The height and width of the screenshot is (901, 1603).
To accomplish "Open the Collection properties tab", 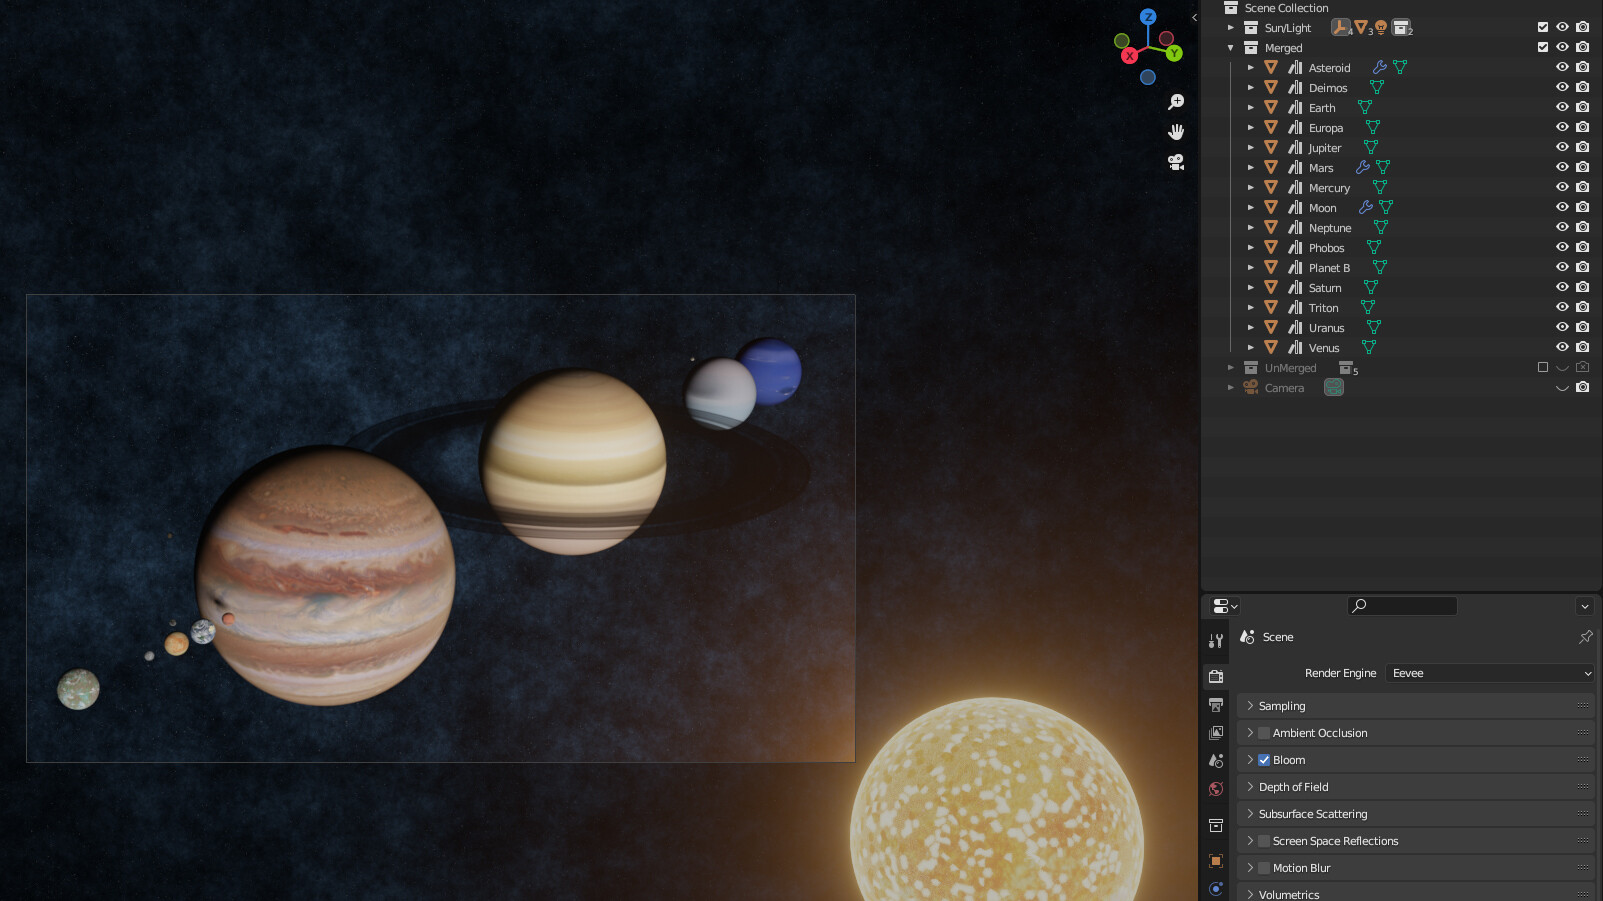I will pyautogui.click(x=1216, y=825).
